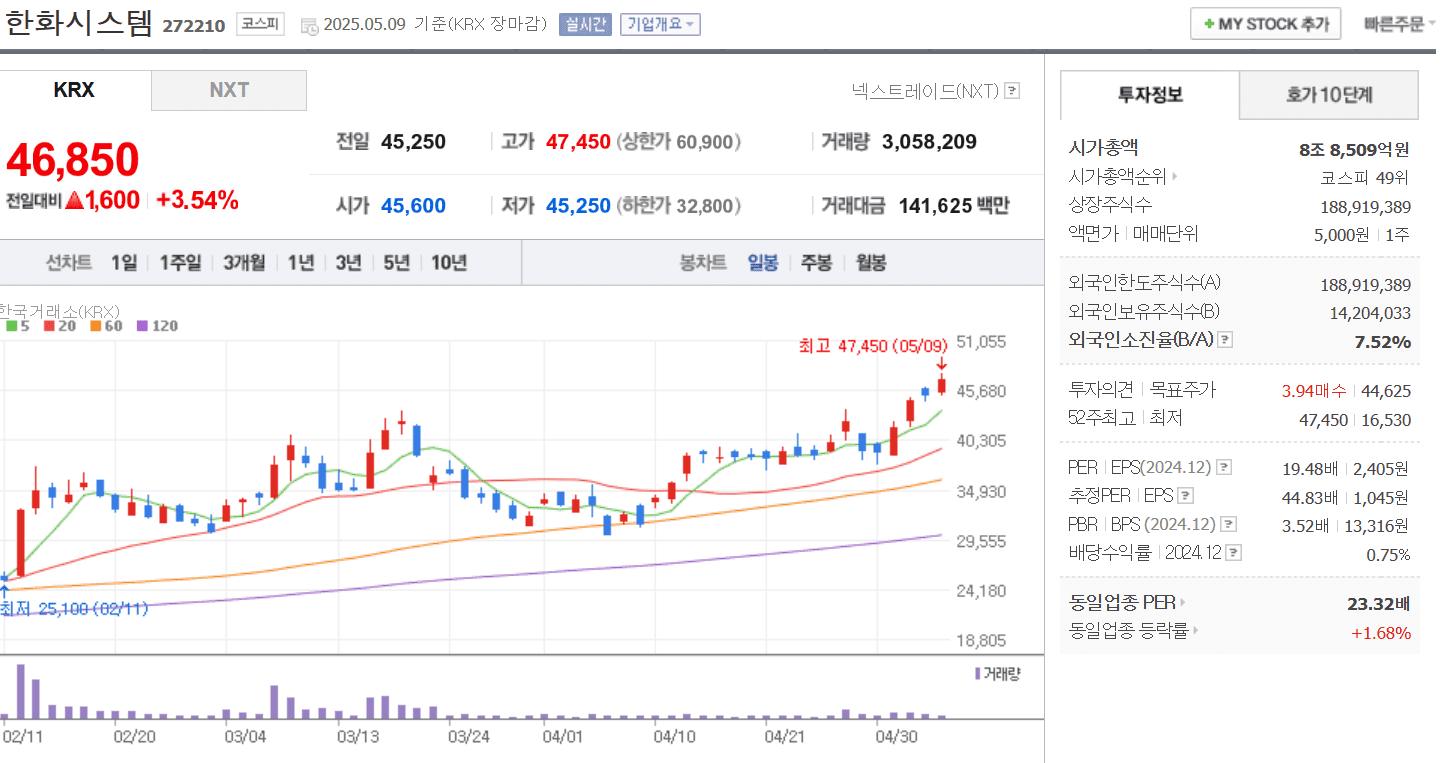Show the 5년 line chart

(397, 263)
